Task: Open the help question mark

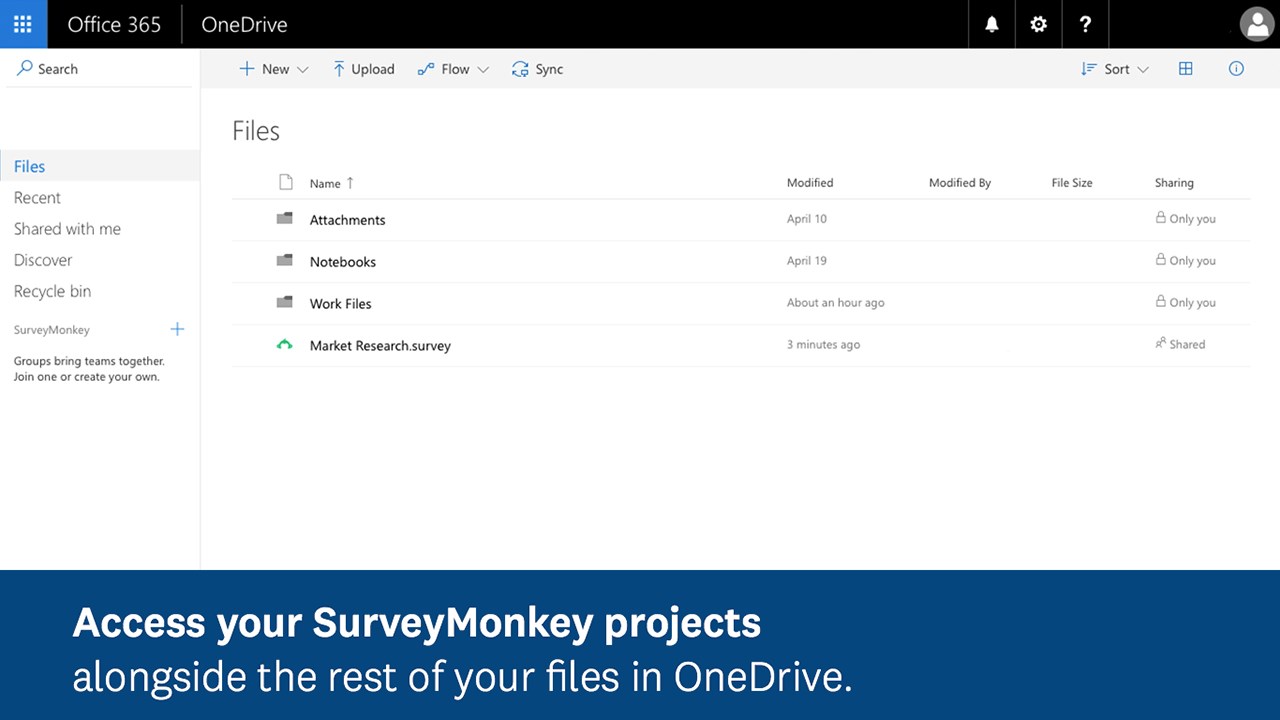Action: (x=1086, y=24)
